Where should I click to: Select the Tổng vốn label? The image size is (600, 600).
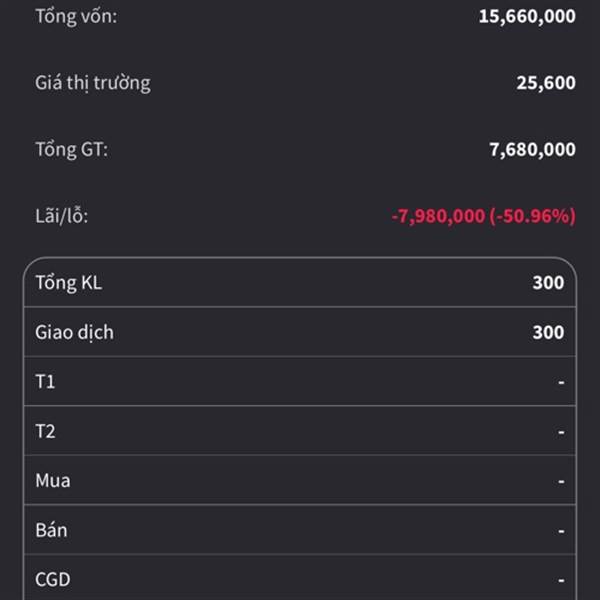click(76, 16)
